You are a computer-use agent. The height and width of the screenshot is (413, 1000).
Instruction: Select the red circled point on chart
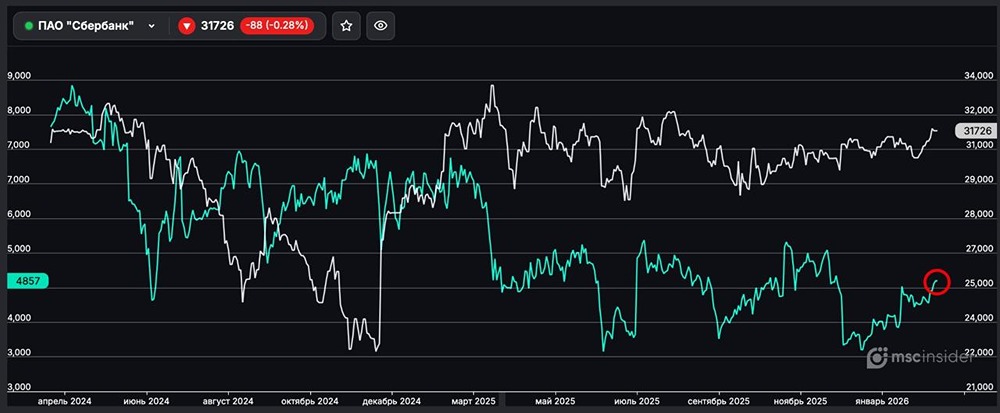point(937,283)
